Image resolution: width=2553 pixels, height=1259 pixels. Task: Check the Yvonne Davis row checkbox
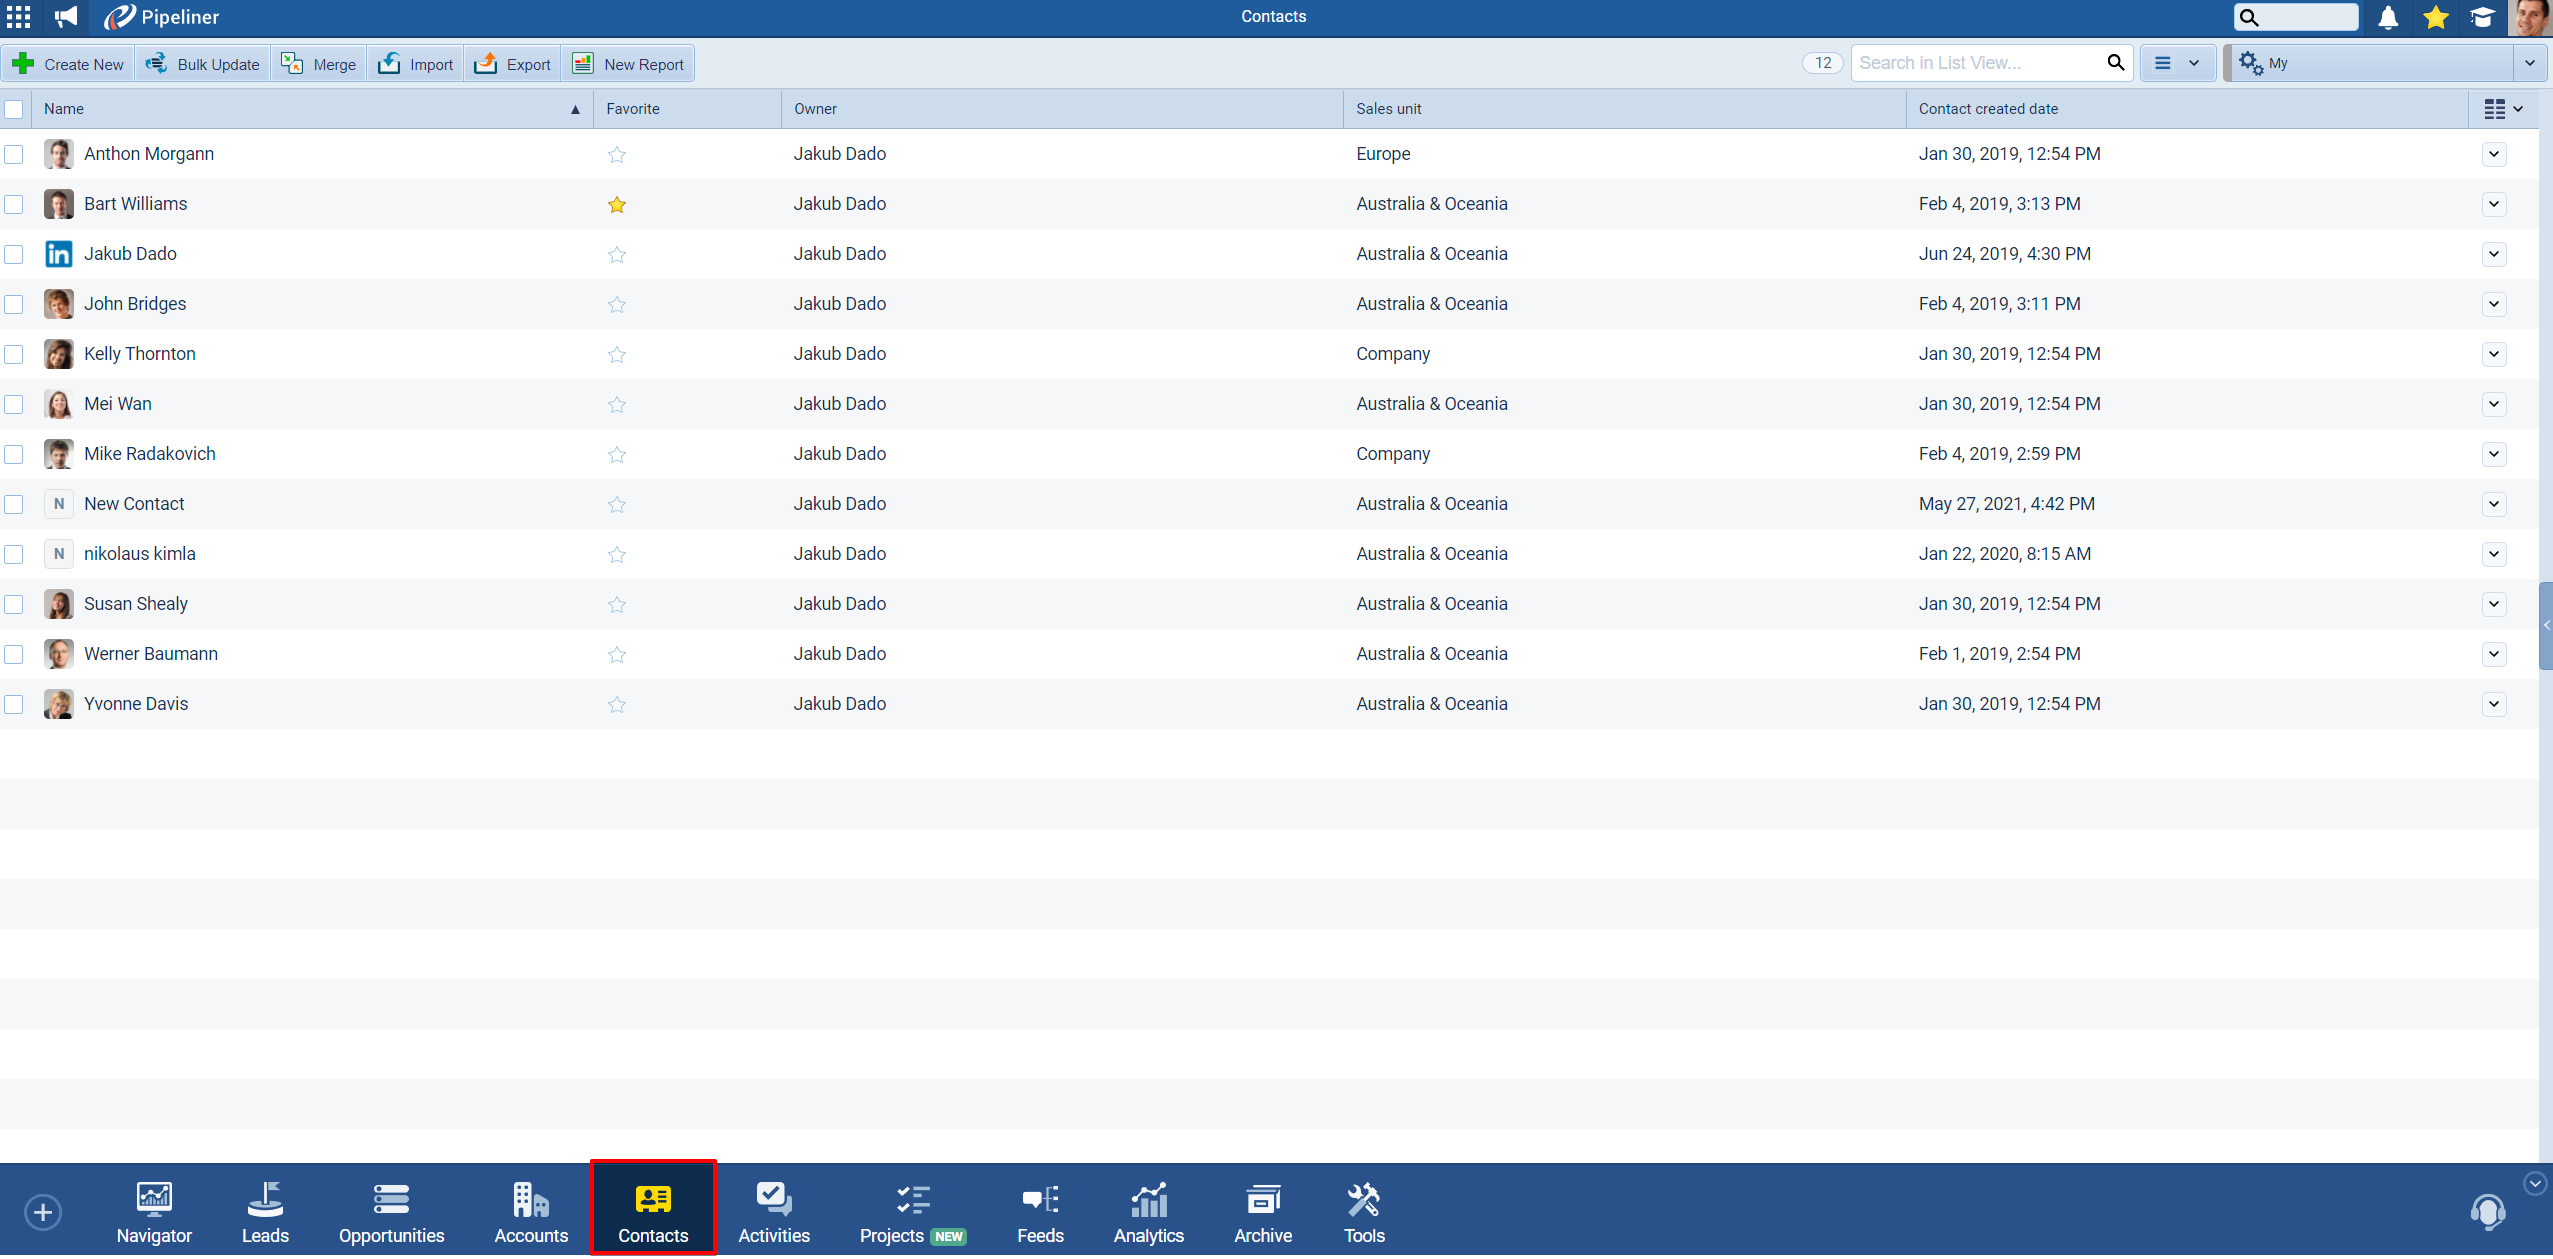coord(14,704)
